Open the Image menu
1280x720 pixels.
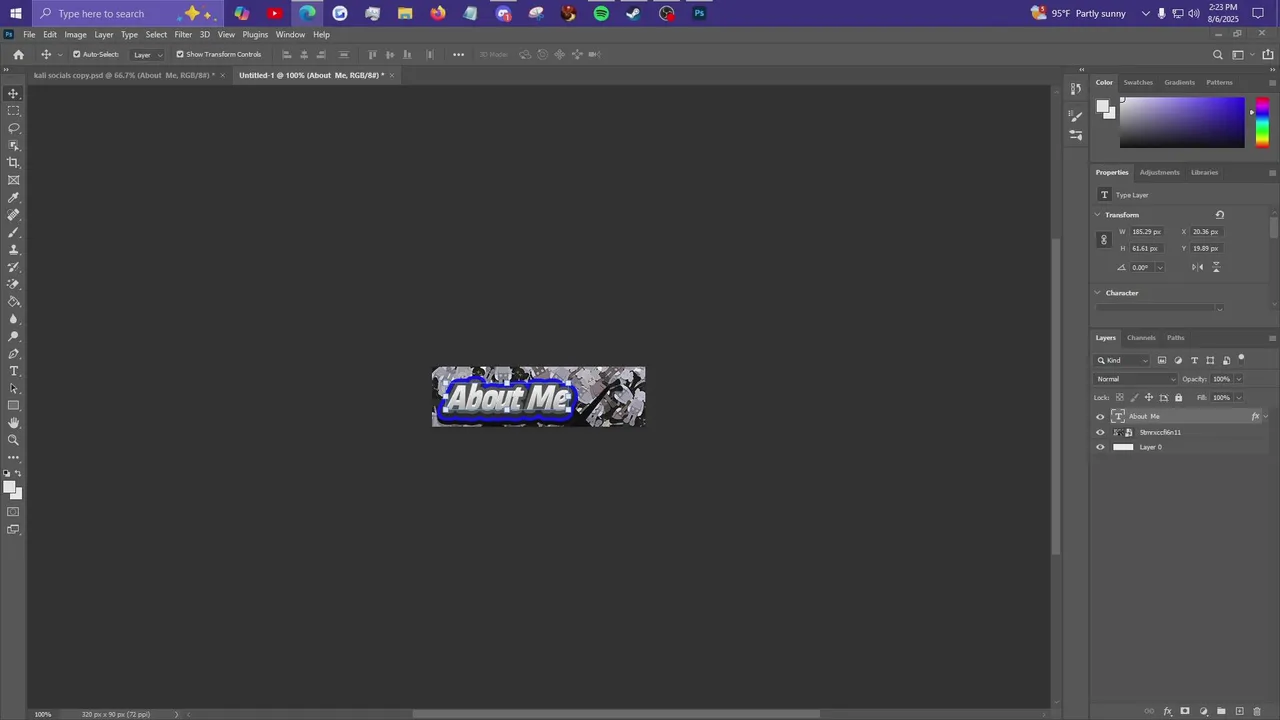pyautogui.click(x=76, y=34)
